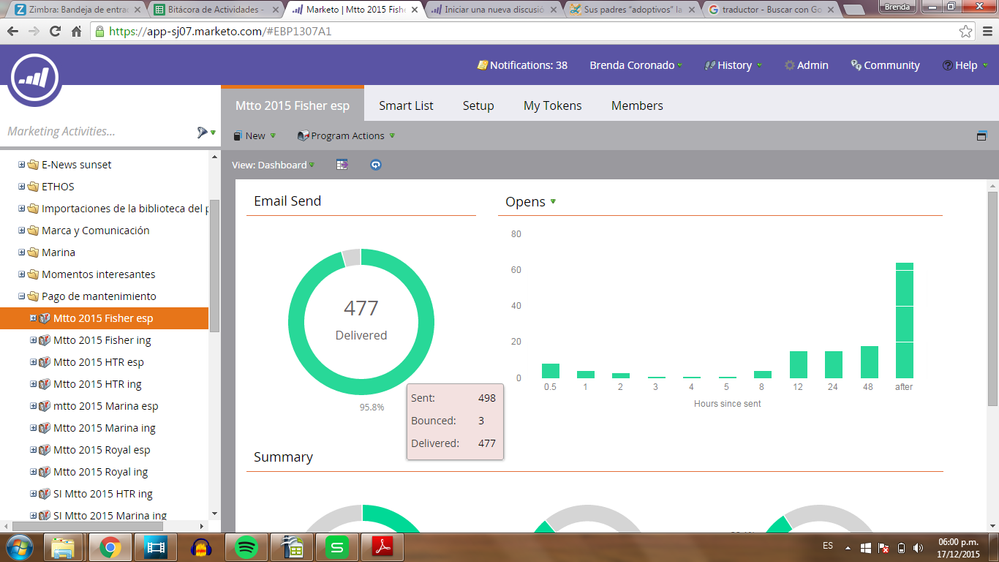Expand the Momentos interesantes folder

pos(22,275)
